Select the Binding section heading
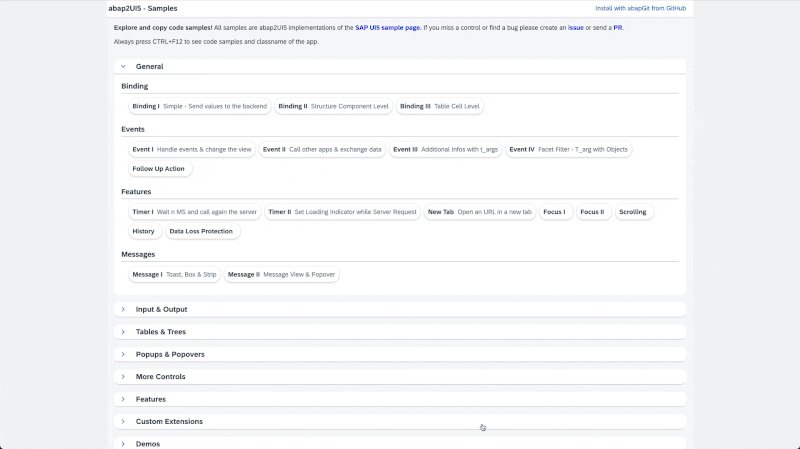800x449 pixels. click(135, 86)
